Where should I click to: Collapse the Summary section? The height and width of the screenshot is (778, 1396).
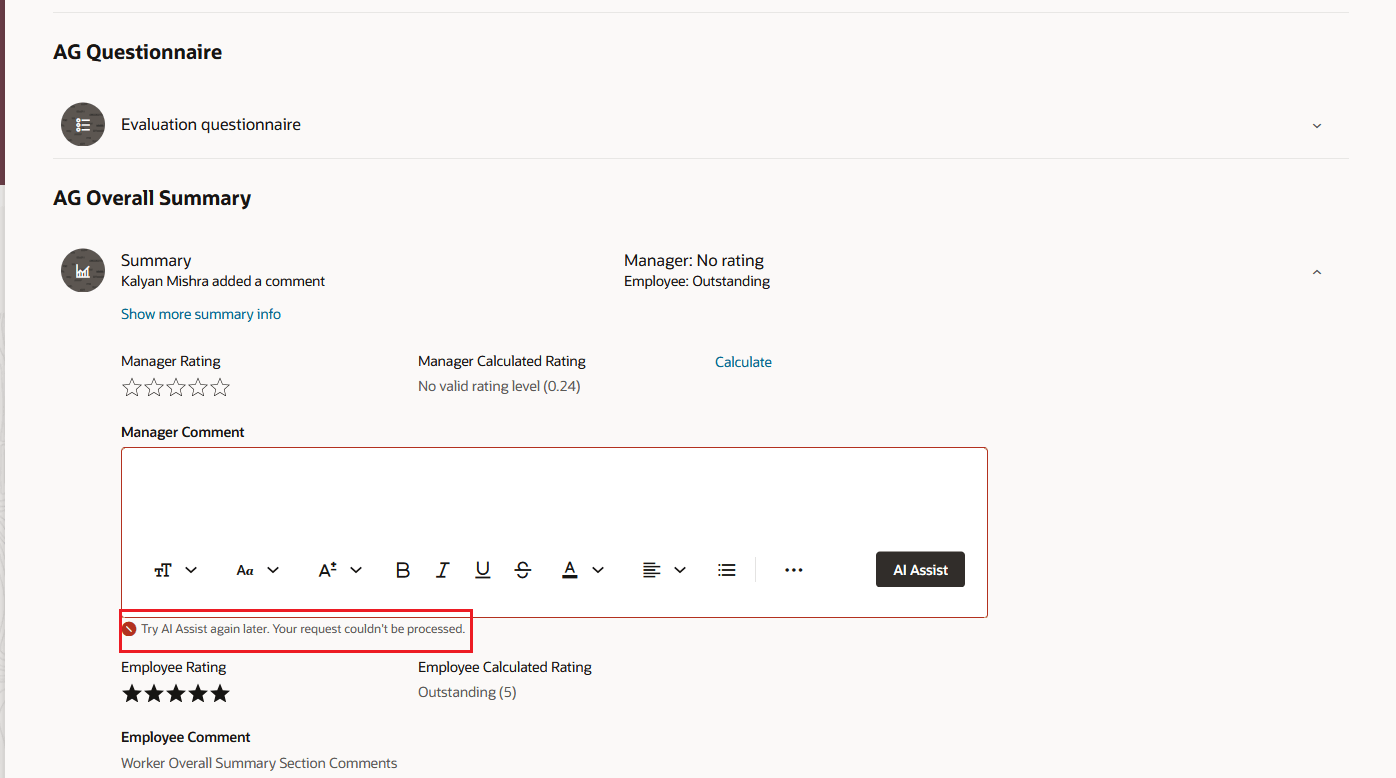[1316, 271]
